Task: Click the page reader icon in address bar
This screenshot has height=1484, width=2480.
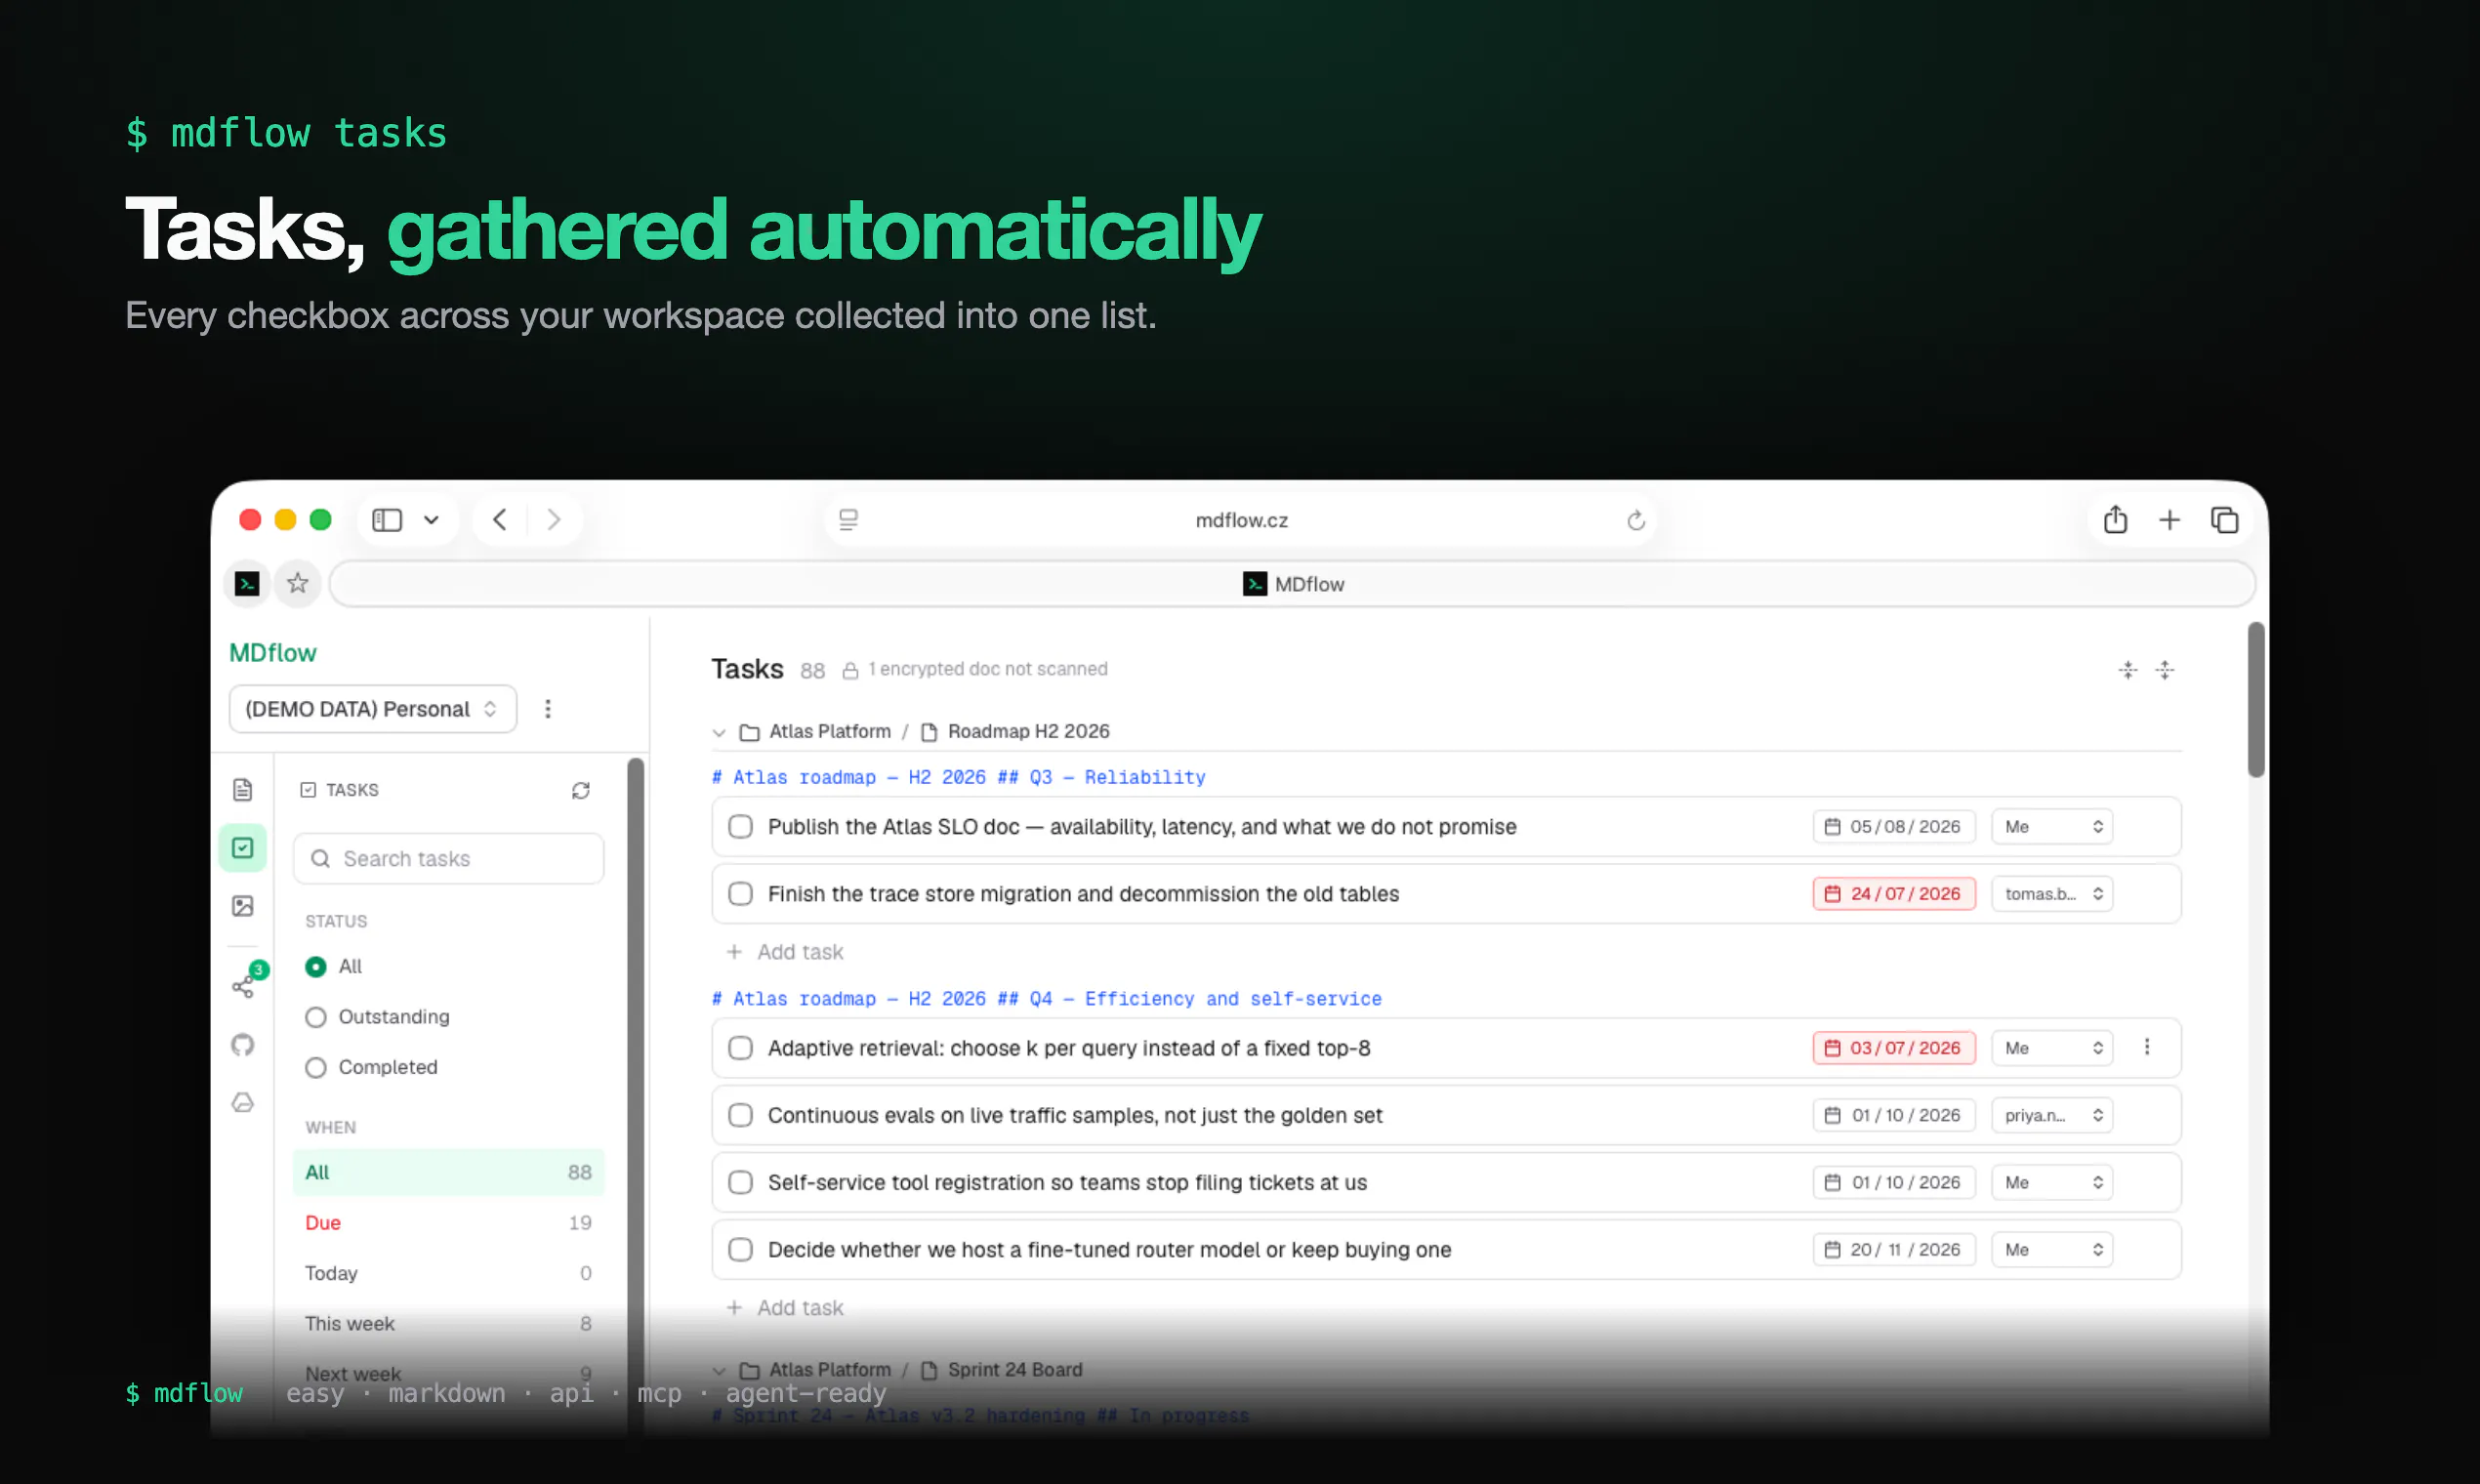Action: click(849, 520)
